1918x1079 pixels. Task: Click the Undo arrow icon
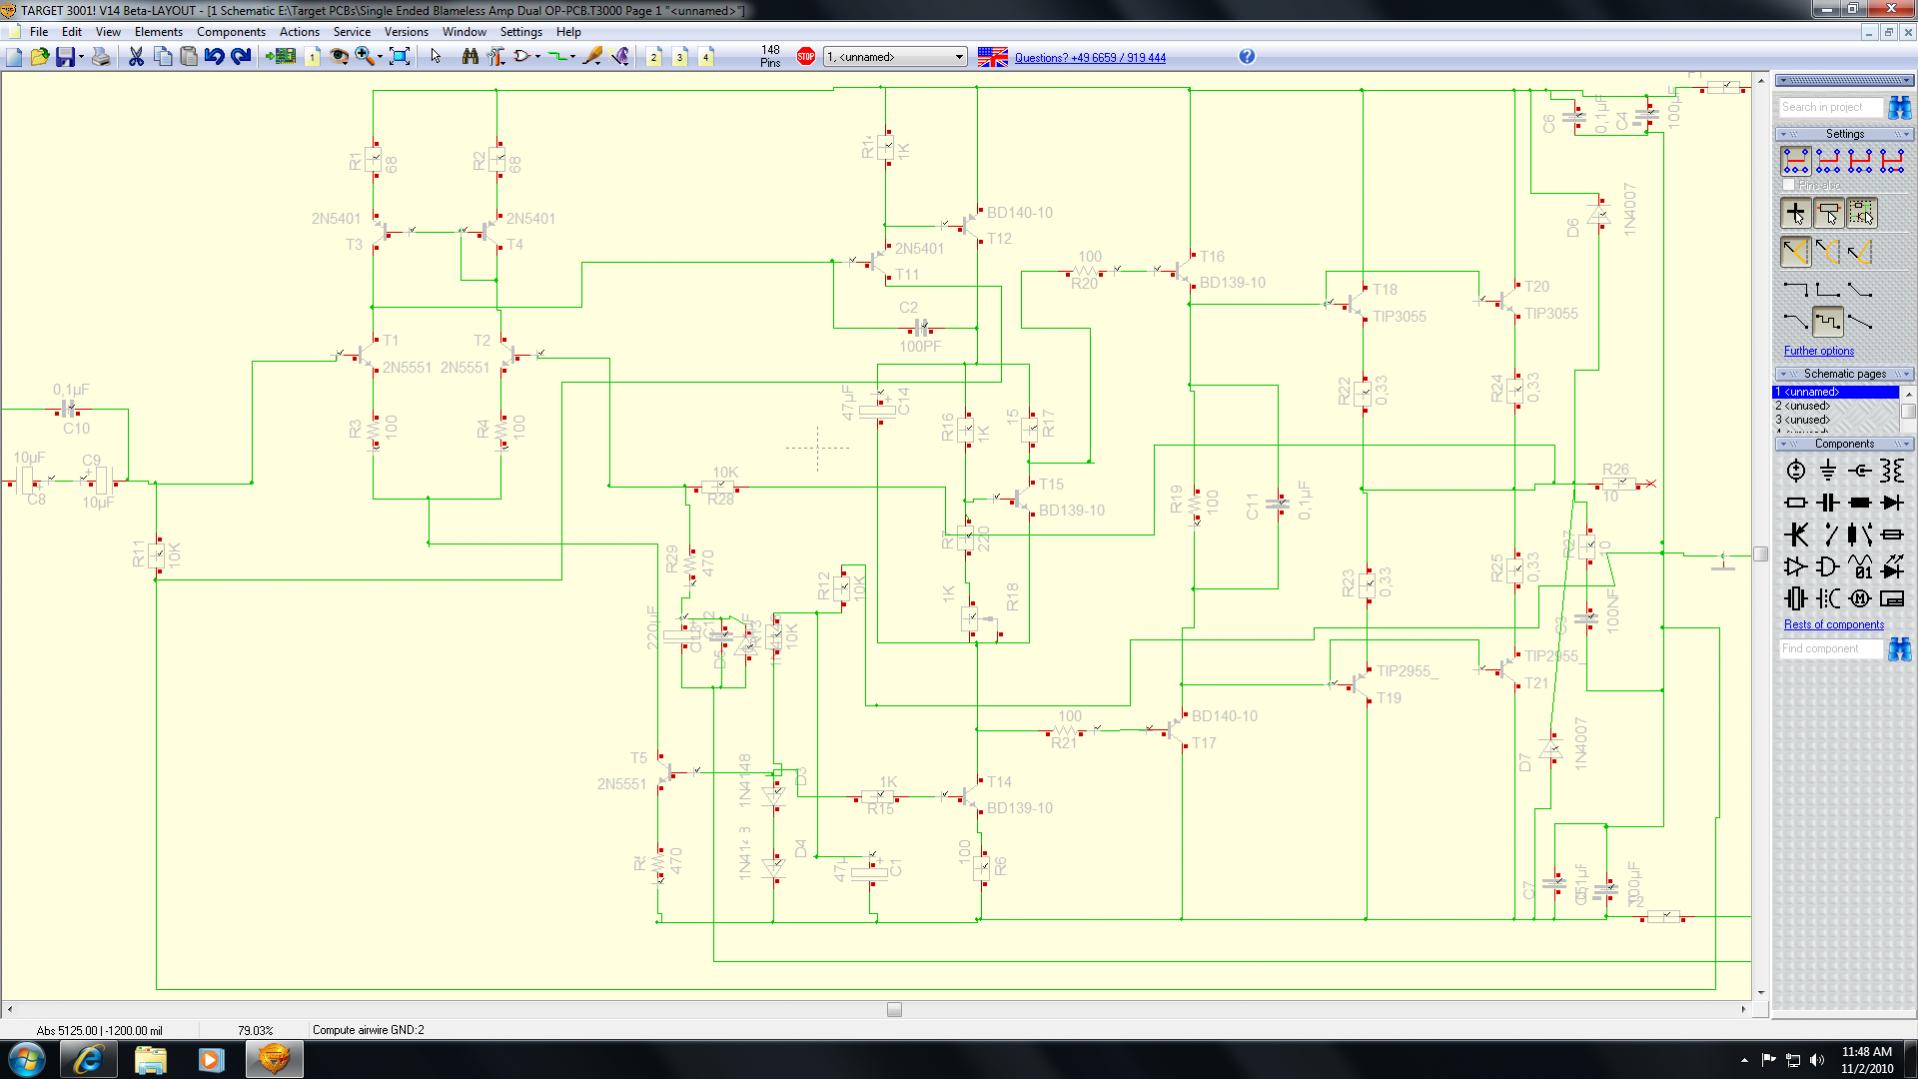[x=214, y=57]
